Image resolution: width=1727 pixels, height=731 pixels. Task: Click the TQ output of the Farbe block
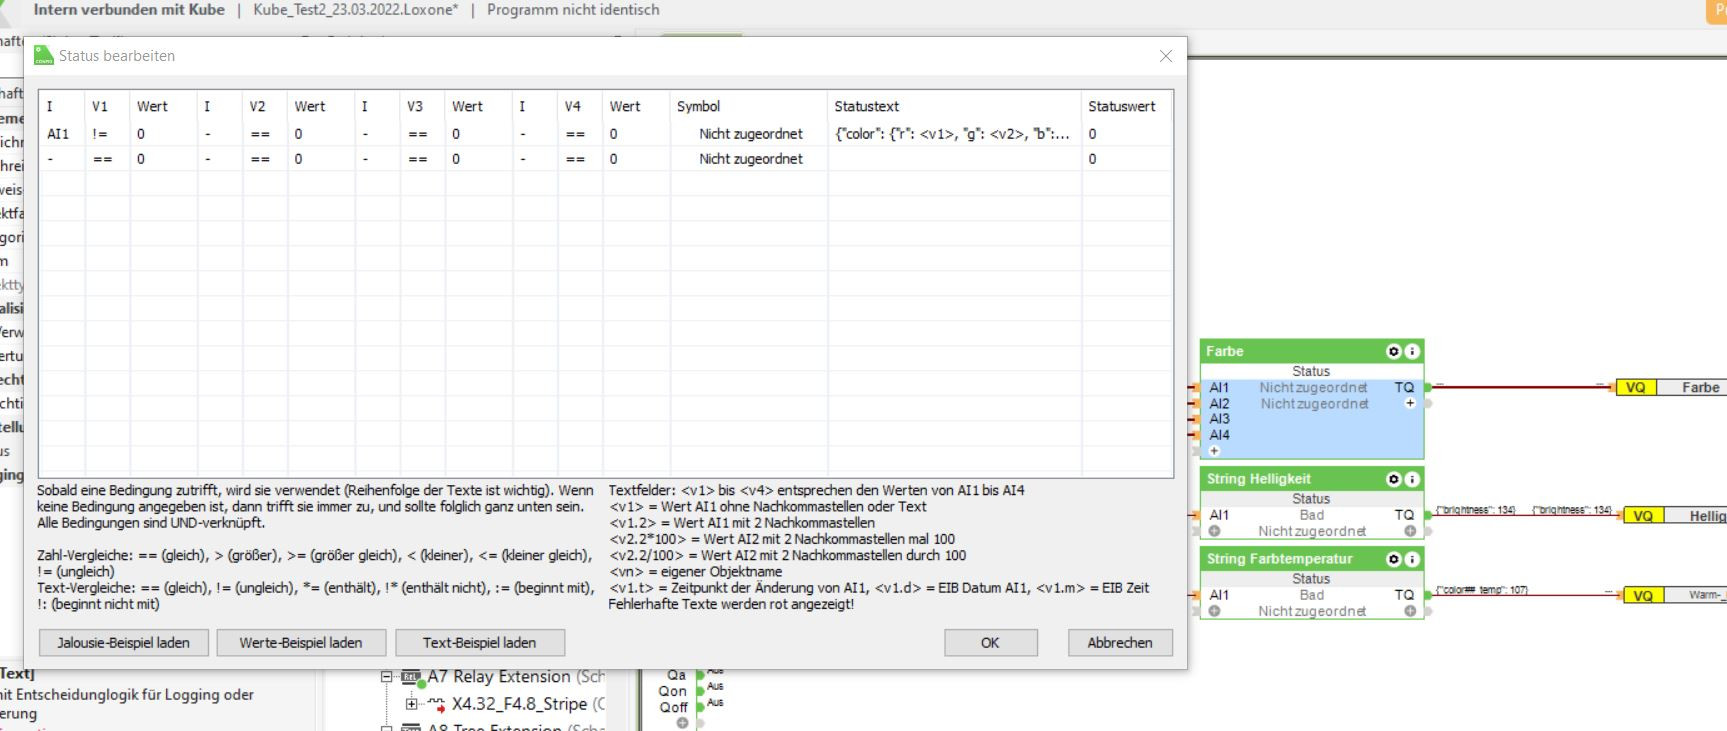pyautogui.click(x=1404, y=388)
